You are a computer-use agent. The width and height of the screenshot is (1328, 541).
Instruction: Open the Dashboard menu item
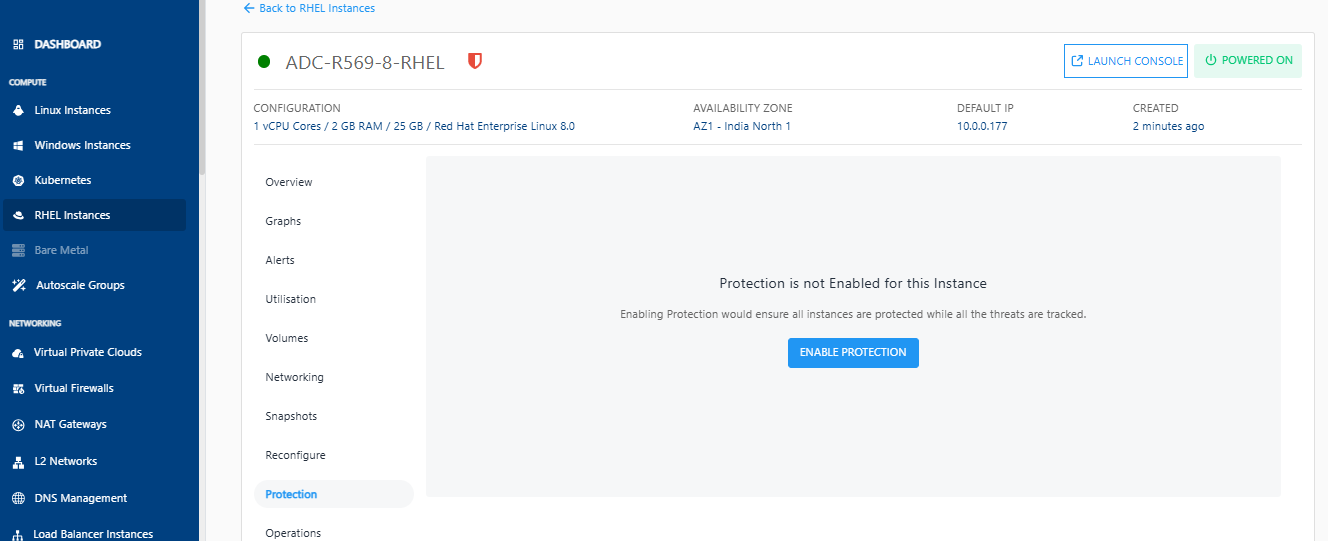(68, 45)
